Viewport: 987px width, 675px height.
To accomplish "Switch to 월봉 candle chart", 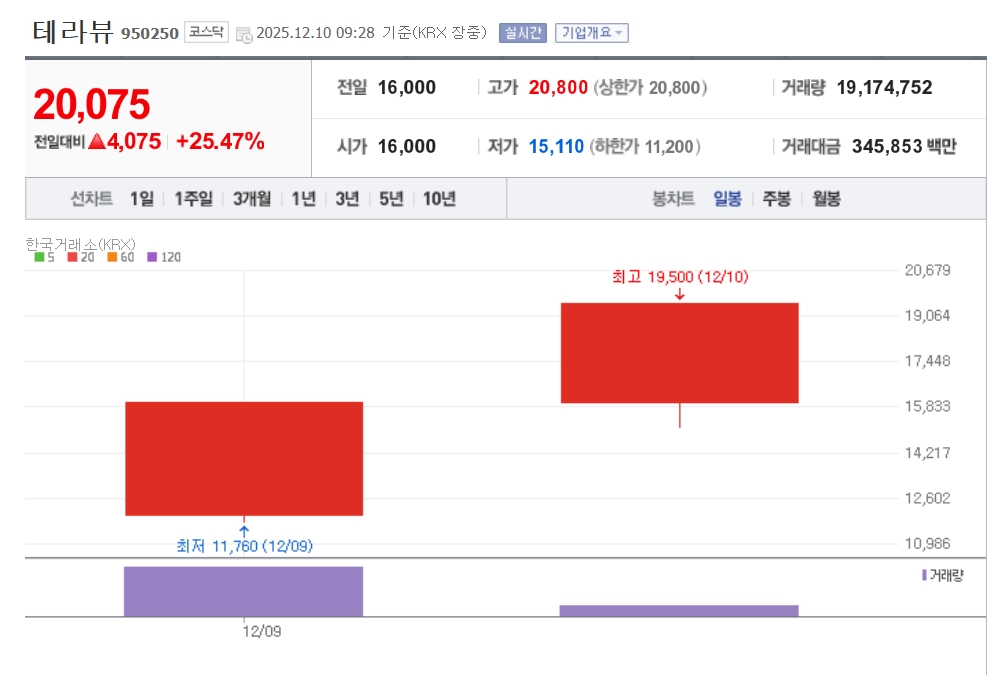I will 826,199.
